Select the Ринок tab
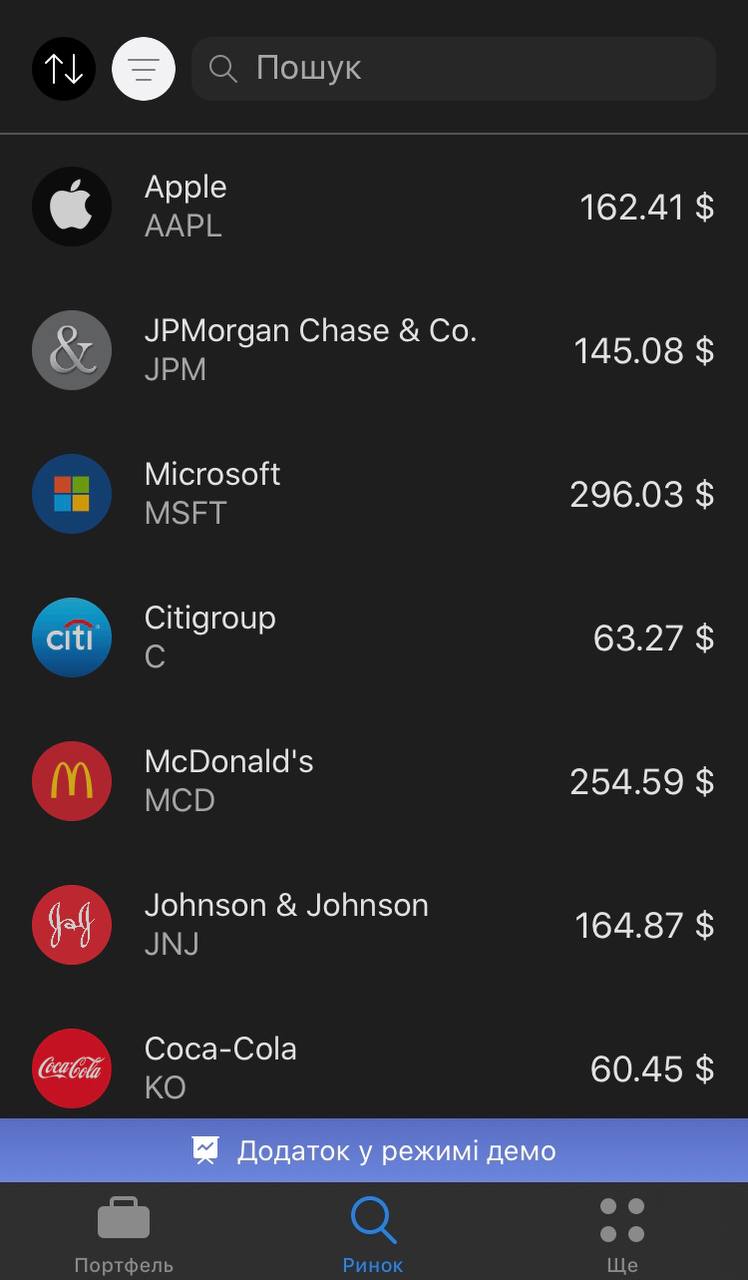 point(373,1236)
